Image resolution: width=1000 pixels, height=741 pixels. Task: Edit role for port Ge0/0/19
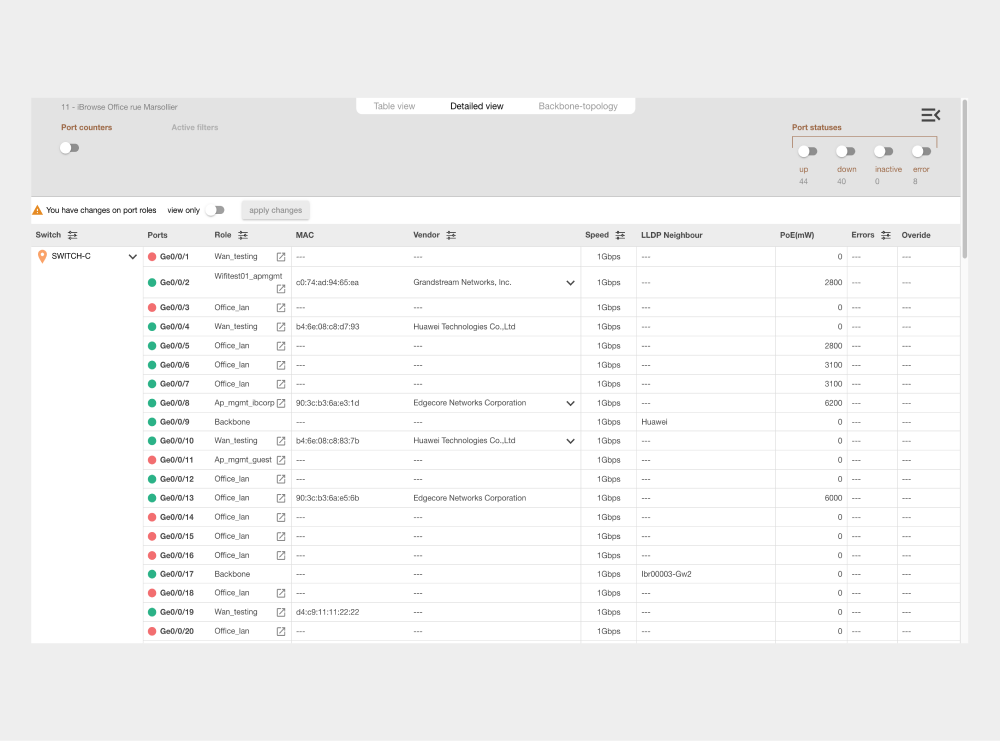[x=281, y=612]
